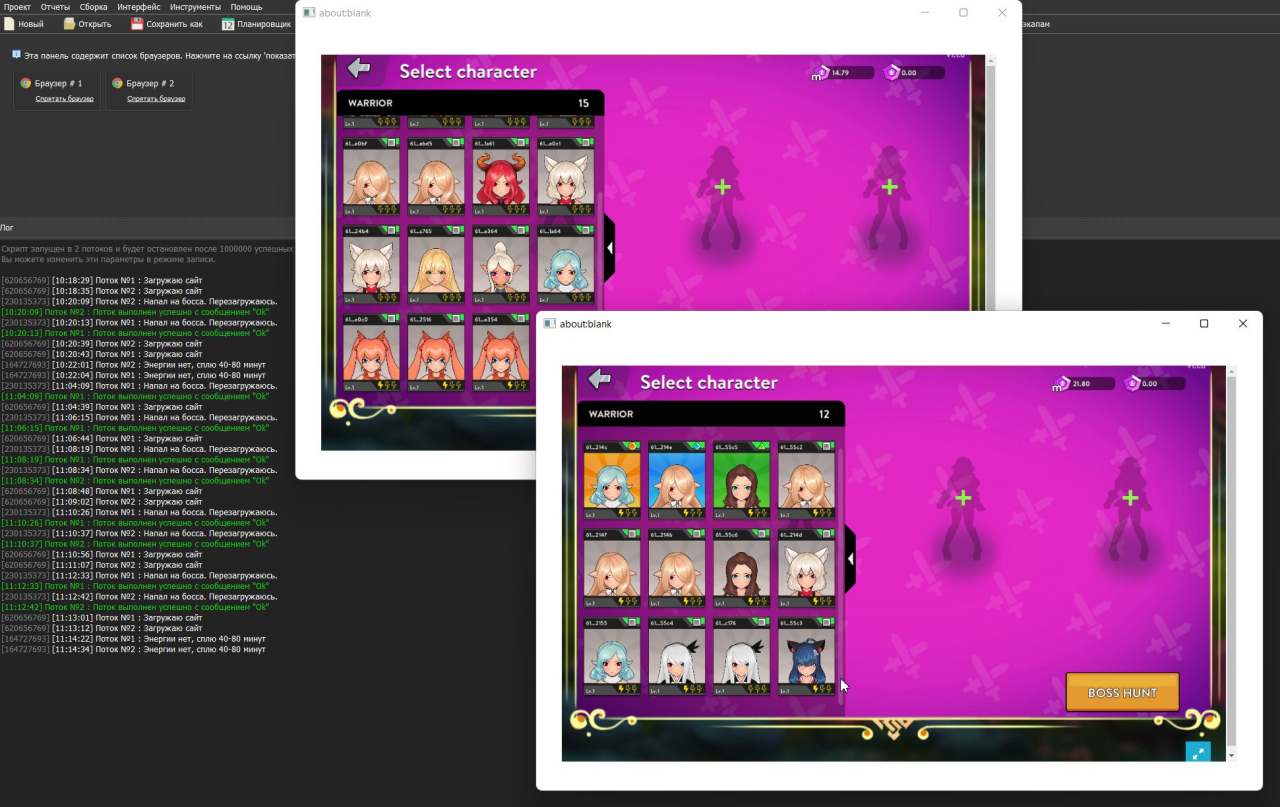Screen dimensions: 1280x807
Task: Click the Сохранить как toolbar button
Action: [x=167, y=24]
